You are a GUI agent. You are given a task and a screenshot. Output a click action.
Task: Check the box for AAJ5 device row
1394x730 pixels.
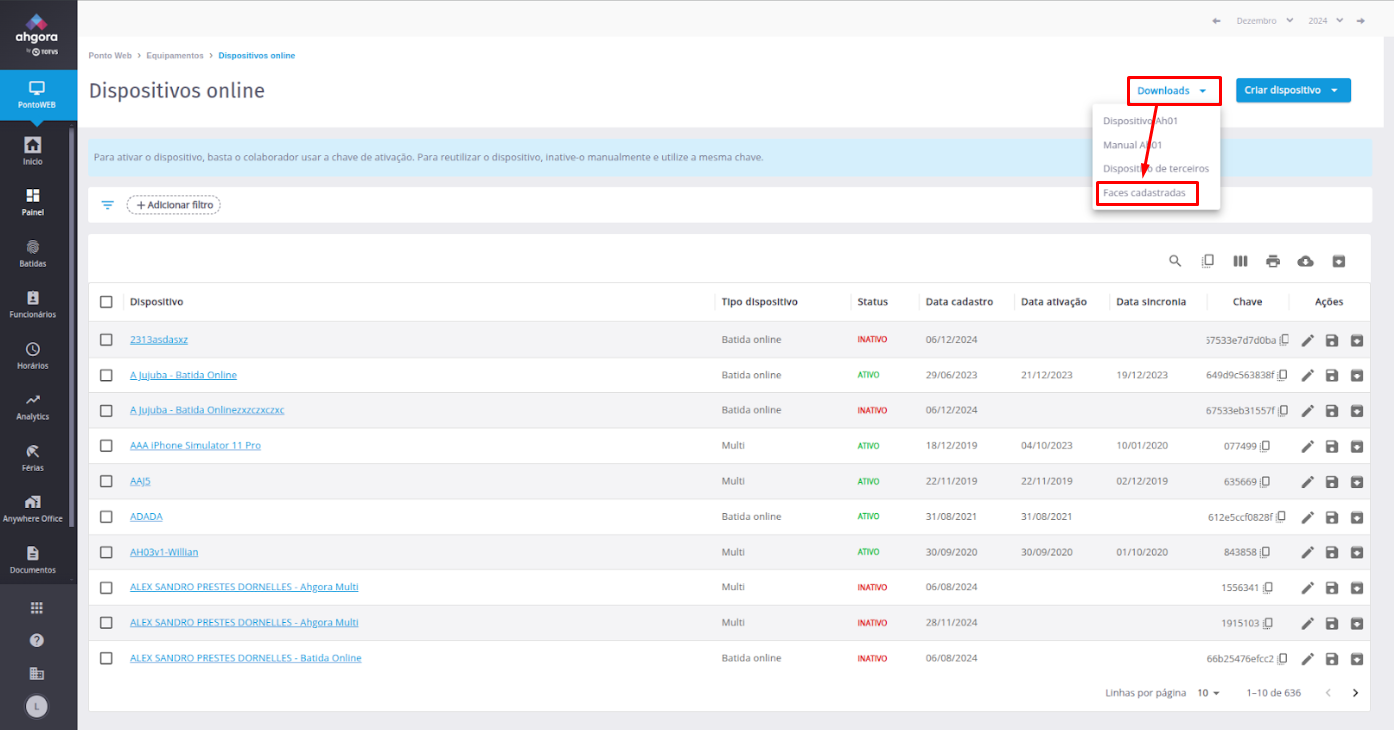[106, 481]
